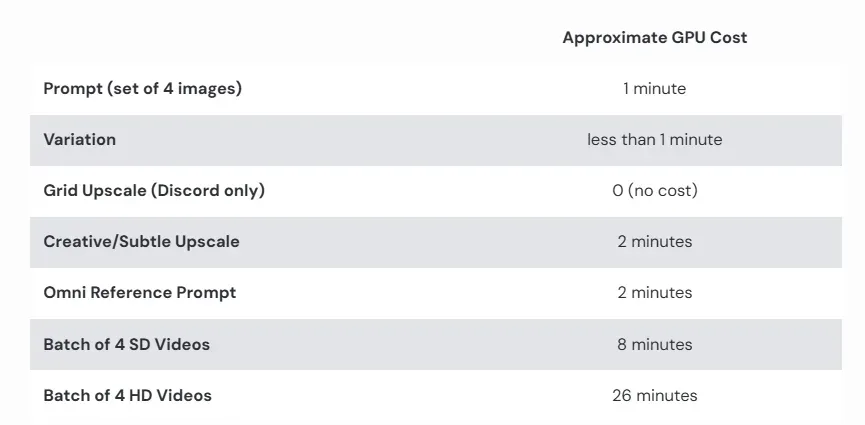
Task: Click the Approximate GPU Cost column header
Action: pyautogui.click(x=654, y=38)
